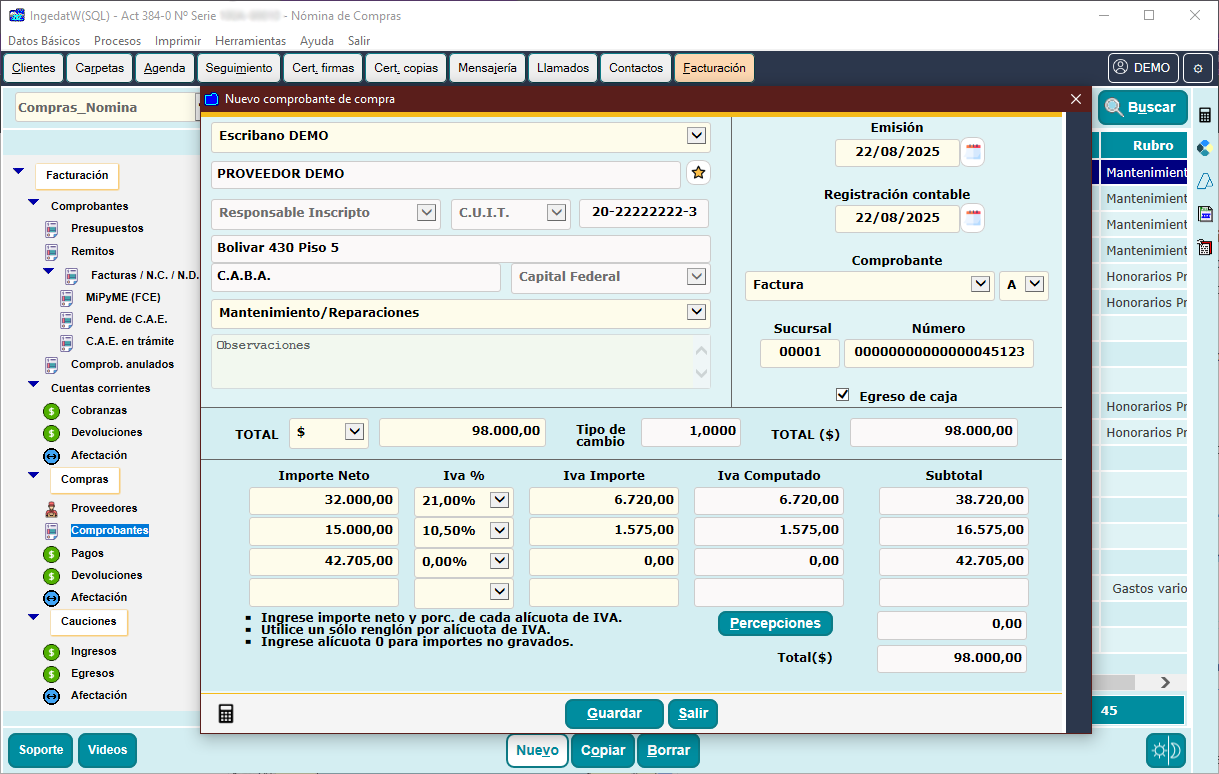
Task: Click the Pend. de C.A.E. icon
Action: 66,320
